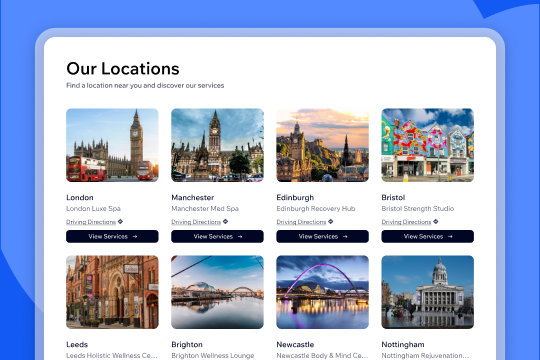Select the Leeds red brick street photo
The width and height of the screenshot is (540, 360).
tap(112, 292)
